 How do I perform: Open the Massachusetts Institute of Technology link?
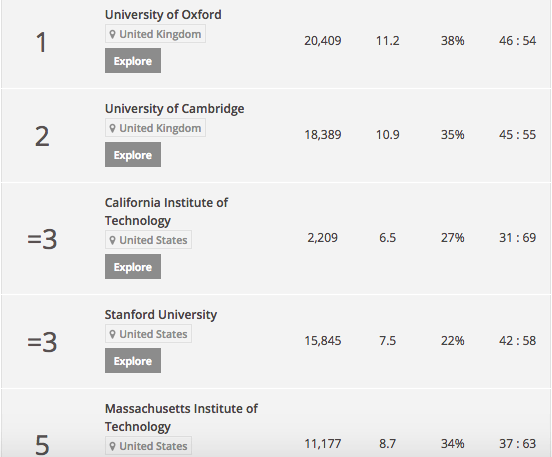click(181, 418)
